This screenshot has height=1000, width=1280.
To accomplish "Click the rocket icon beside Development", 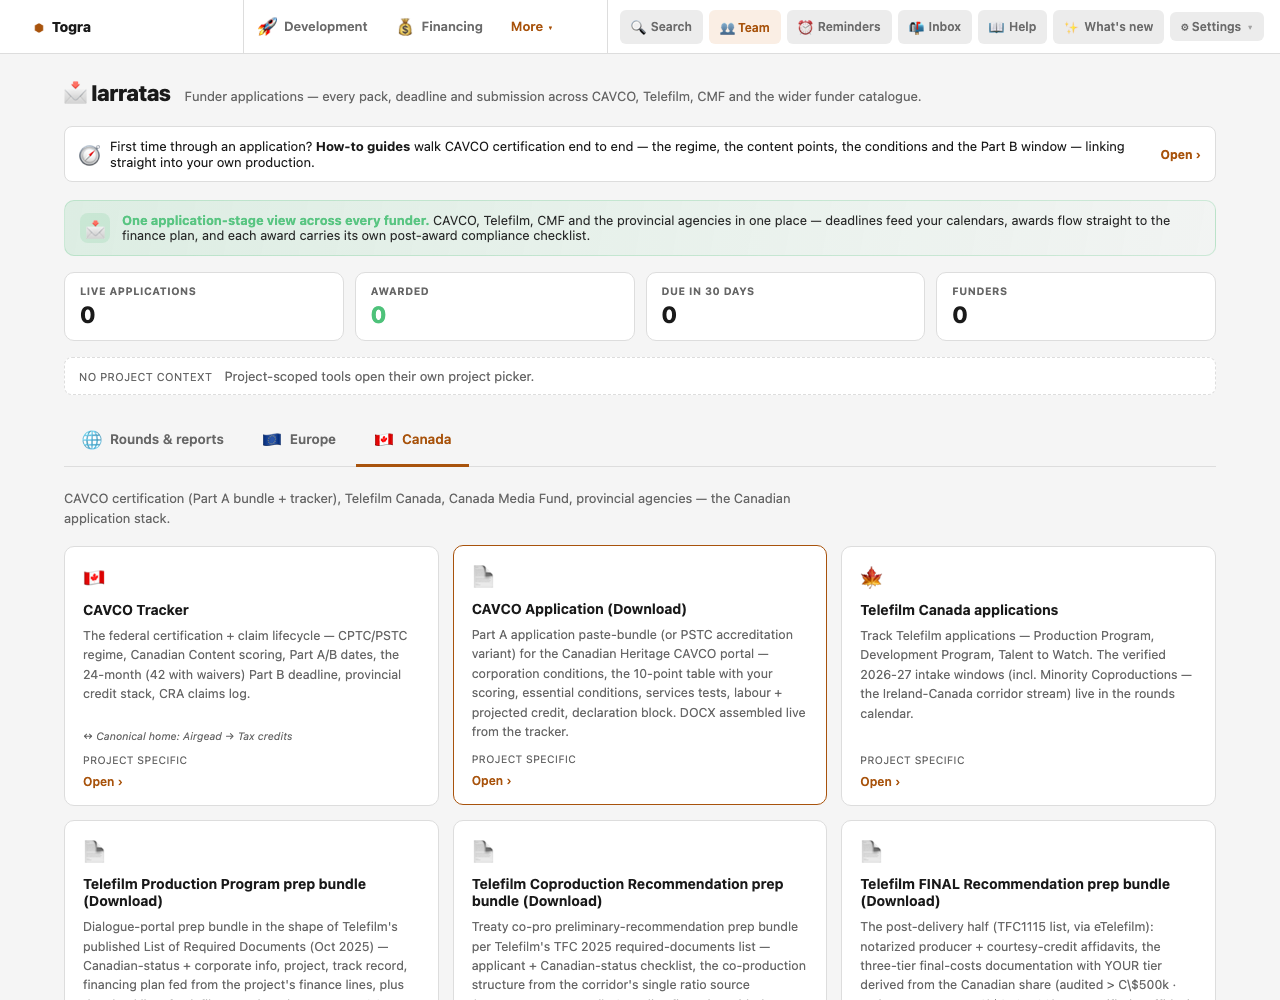I will (x=267, y=27).
